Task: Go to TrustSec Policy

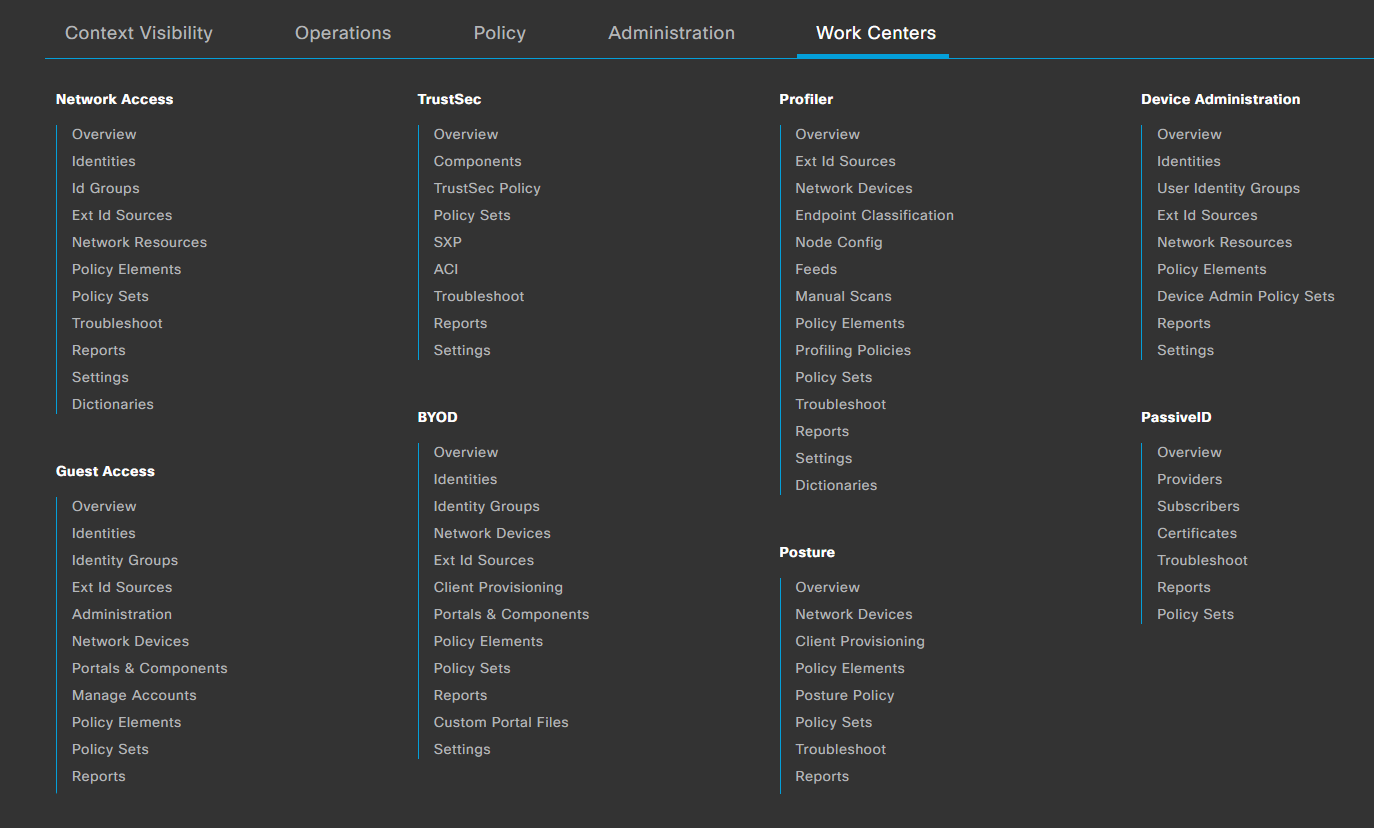Action: click(487, 188)
